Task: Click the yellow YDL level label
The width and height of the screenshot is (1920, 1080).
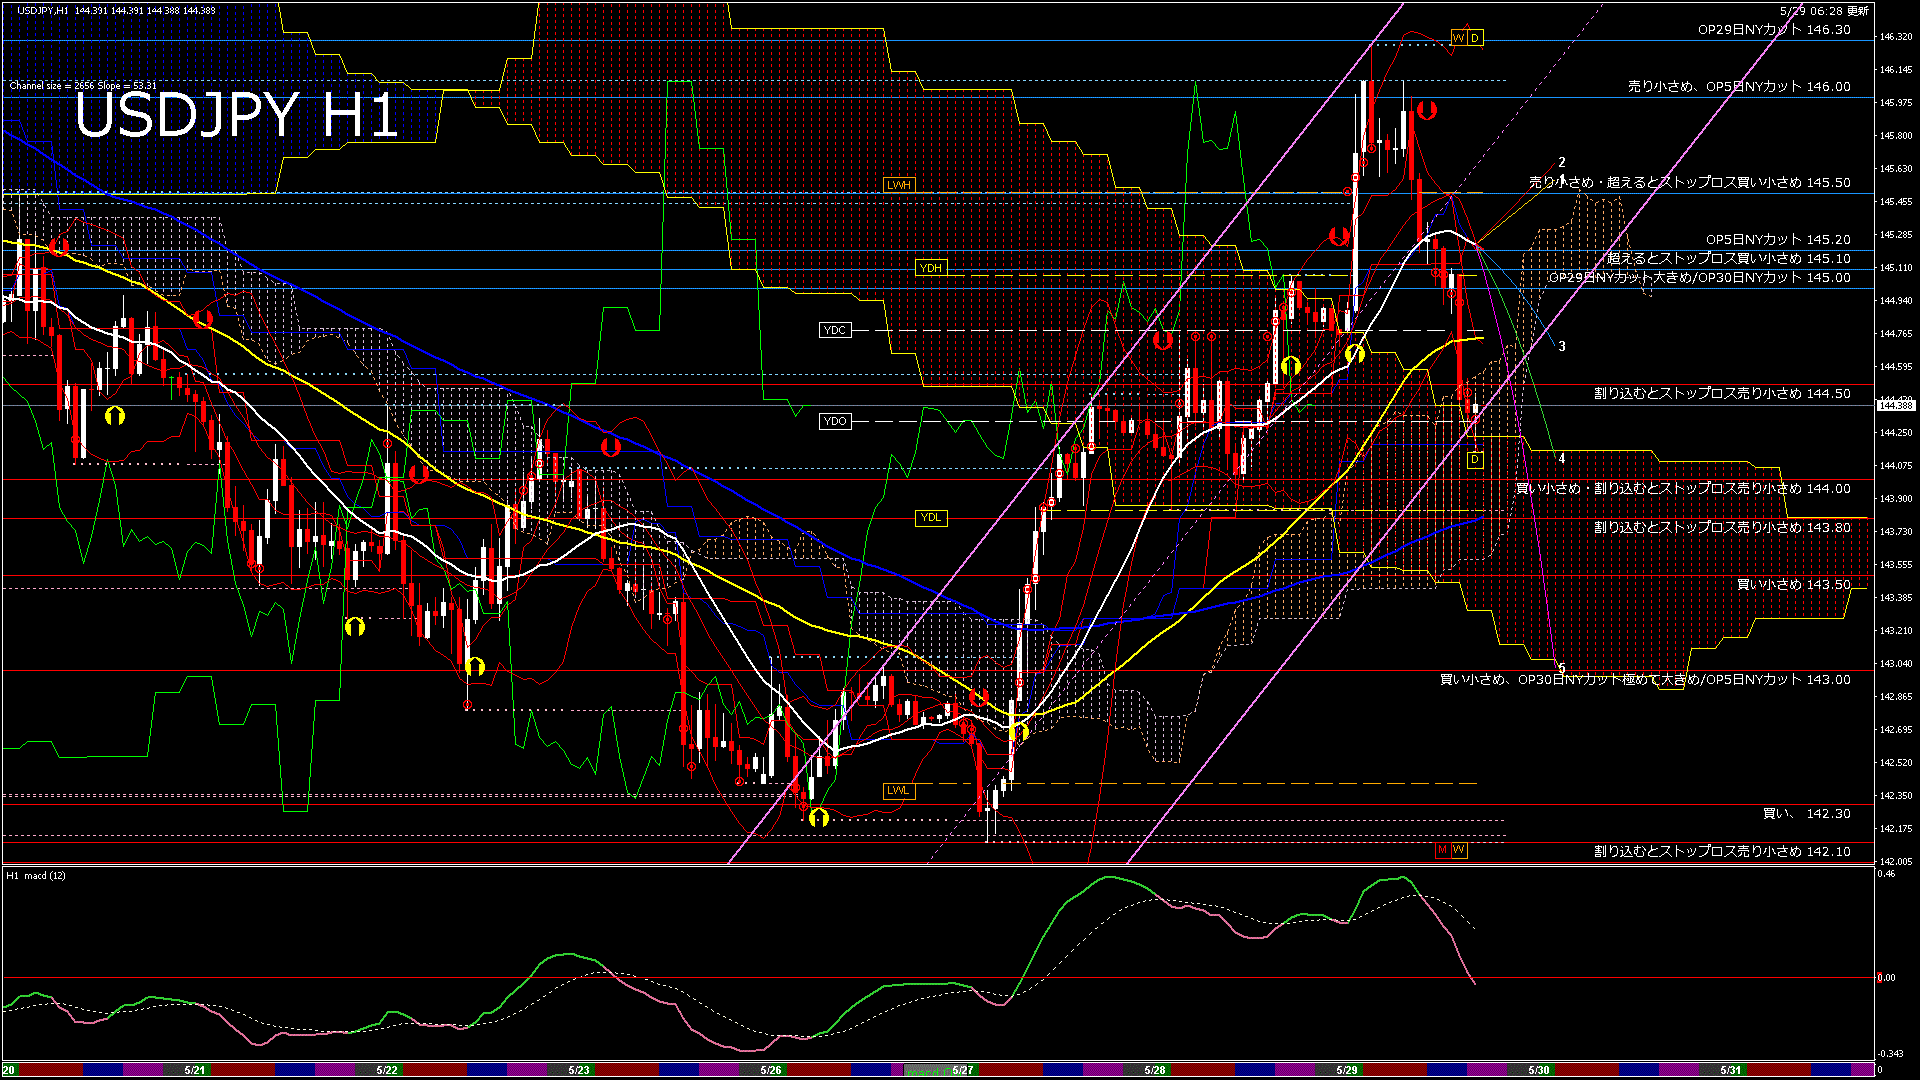Action: (930, 517)
